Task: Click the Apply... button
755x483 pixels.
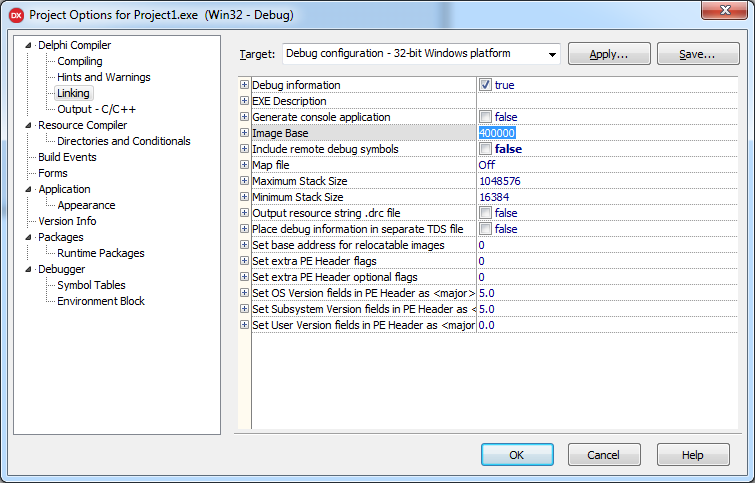Action: (x=609, y=53)
